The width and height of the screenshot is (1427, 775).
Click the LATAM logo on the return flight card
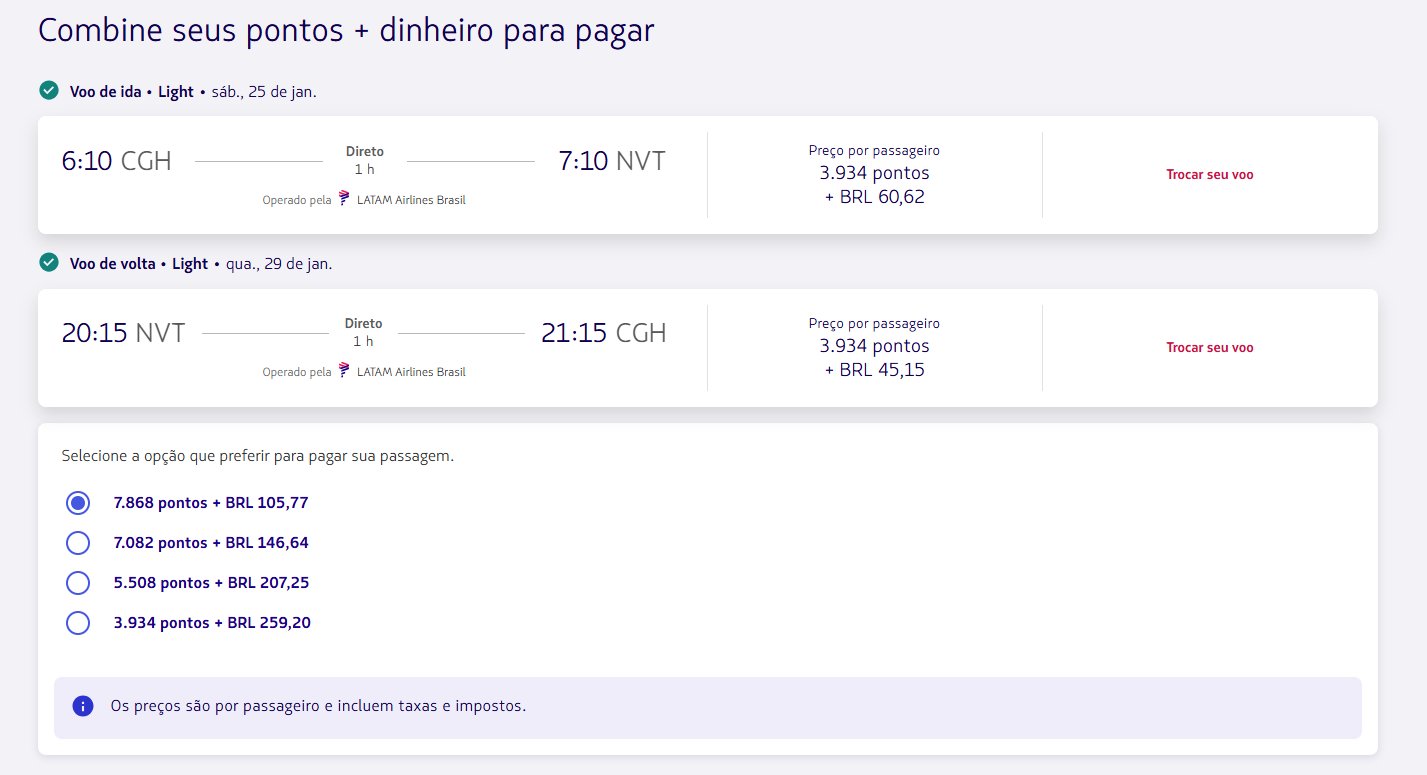point(344,370)
